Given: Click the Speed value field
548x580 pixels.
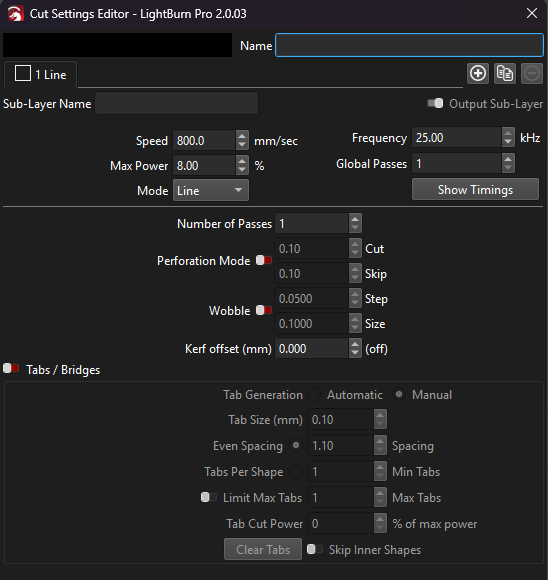Looking at the screenshot, I should point(204,141).
